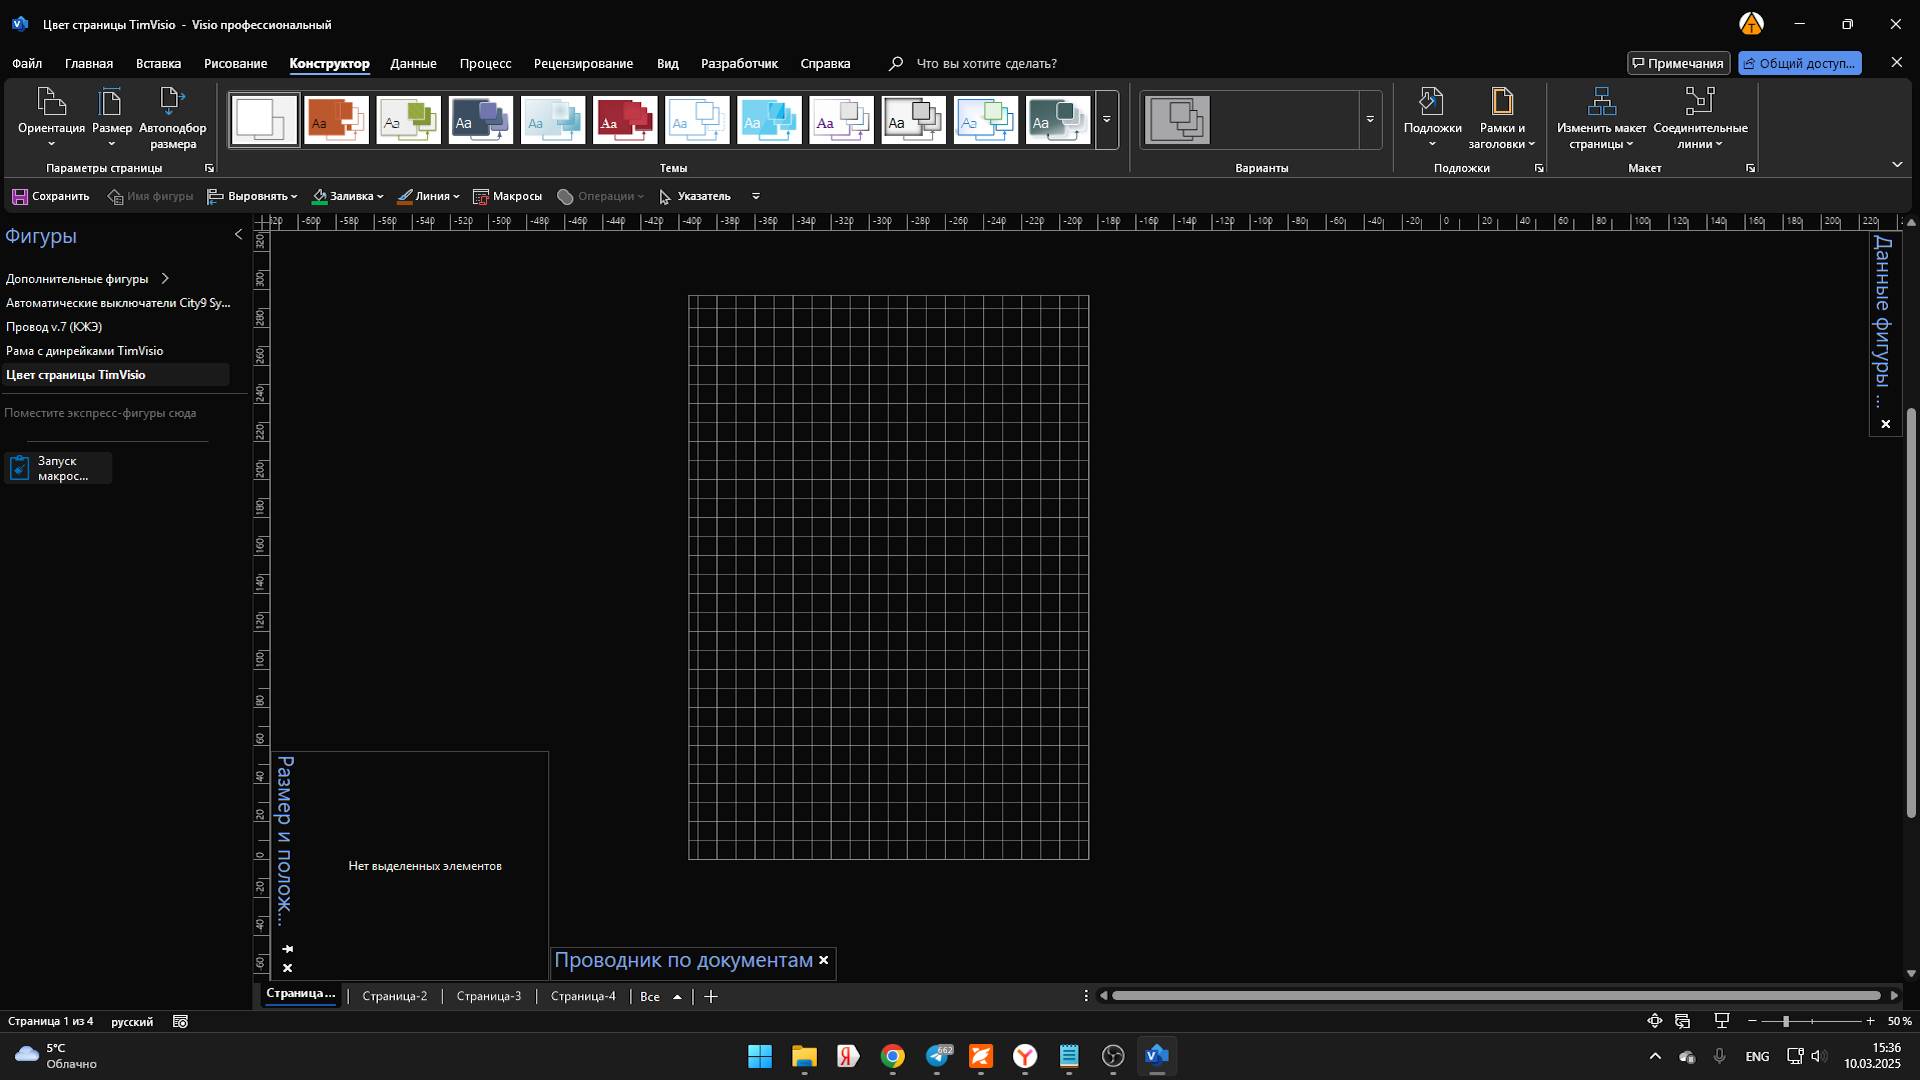This screenshot has width=1920, height=1080.
Task: Toggle pan and zoom window icon
Action: pos(1655,1021)
